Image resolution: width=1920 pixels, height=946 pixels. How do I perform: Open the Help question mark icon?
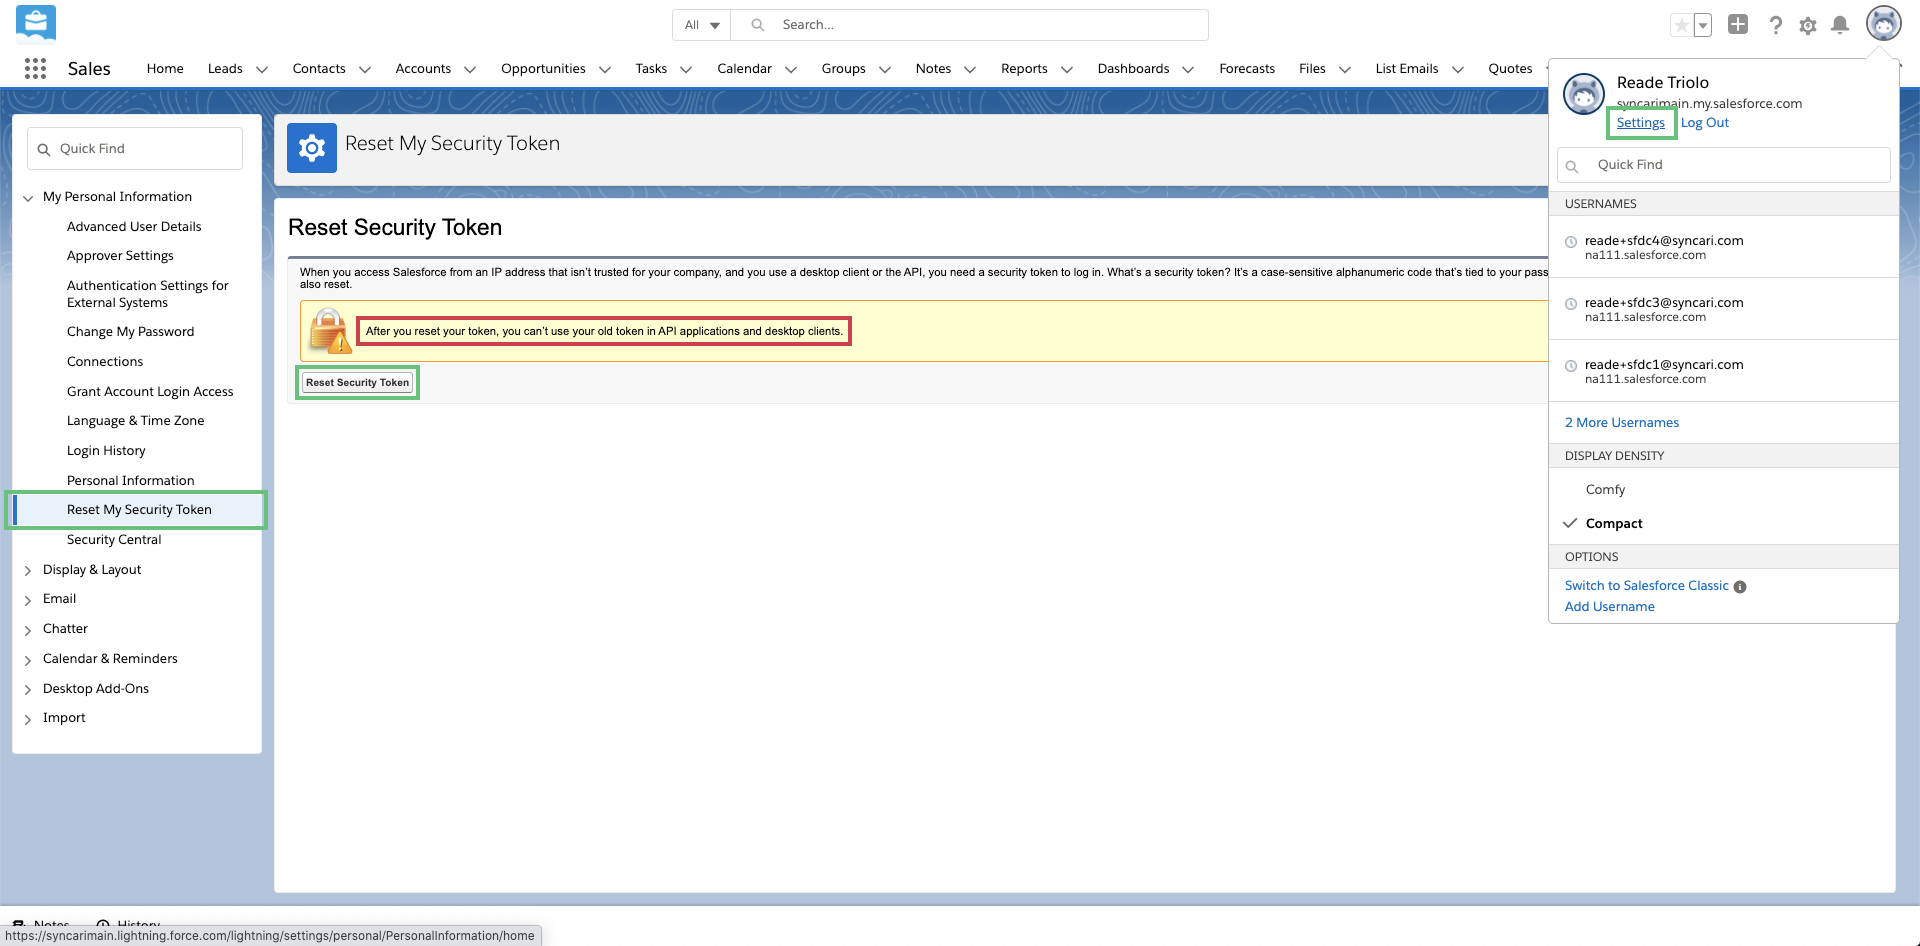[x=1775, y=25]
